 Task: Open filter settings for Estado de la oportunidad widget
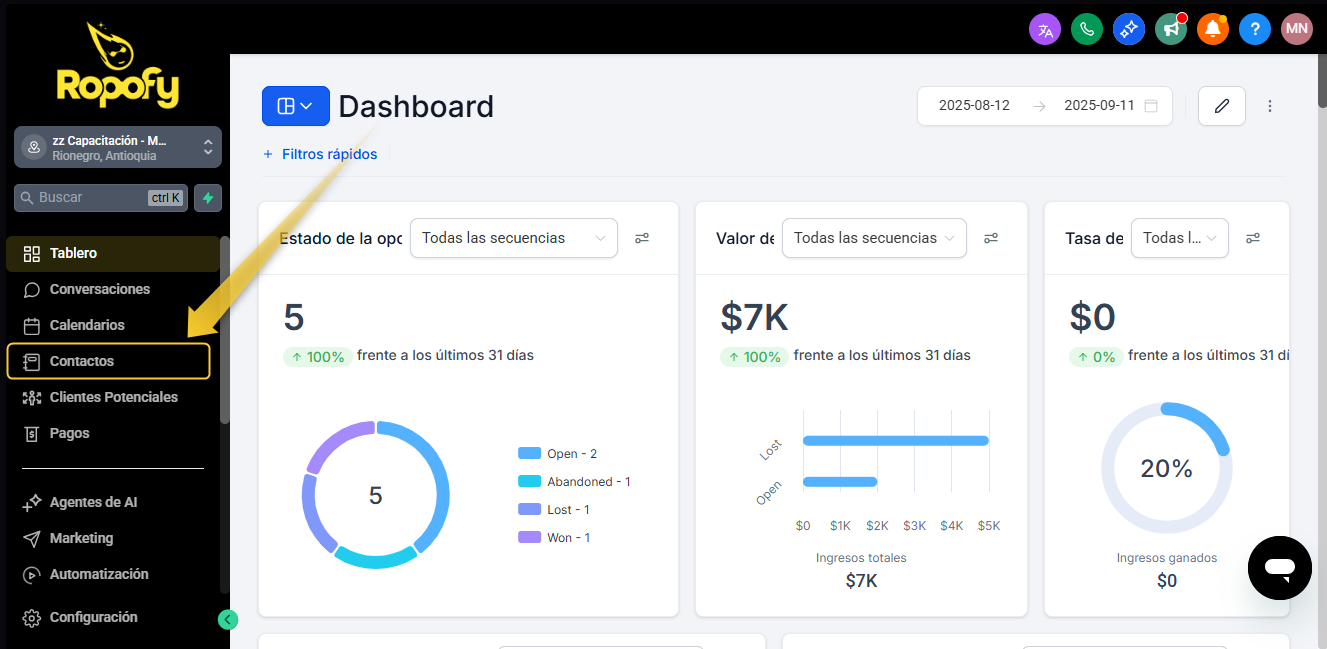642,238
